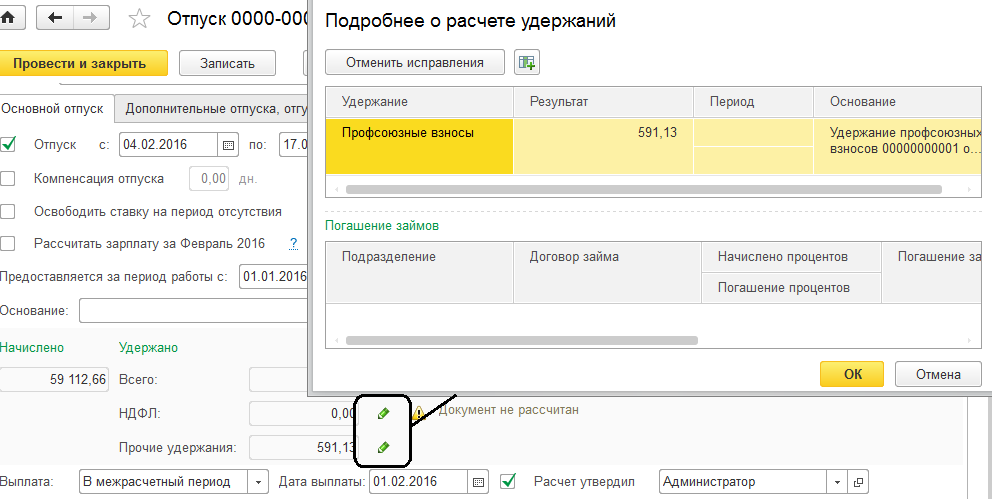992x499 pixels.
Task: Click the Подразделение column header
Action: [419, 273]
